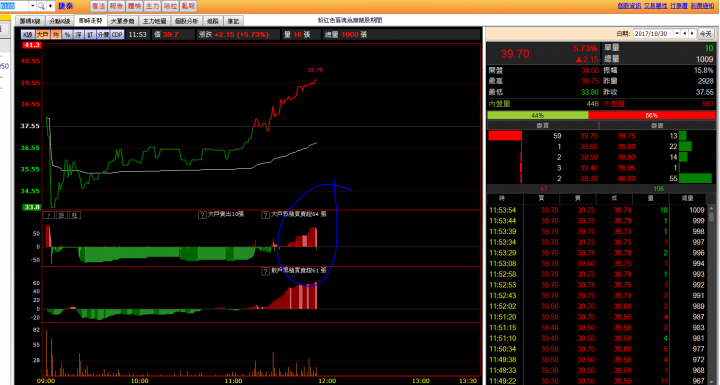The image size is (720, 385).
Task: Switch to the 大量券商 tab
Action: pyautogui.click(x=123, y=21)
